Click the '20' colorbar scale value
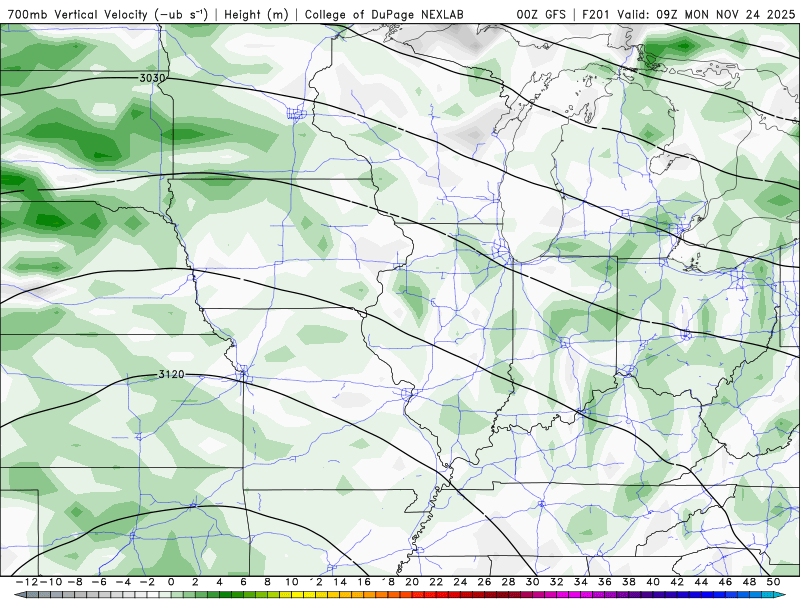Screen dimensions: 800x600 click(x=412, y=582)
